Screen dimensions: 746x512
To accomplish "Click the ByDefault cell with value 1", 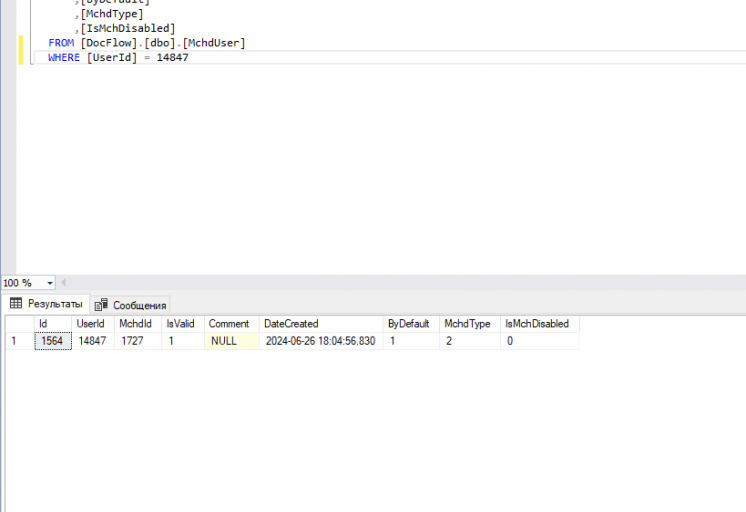I will click(411, 341).
